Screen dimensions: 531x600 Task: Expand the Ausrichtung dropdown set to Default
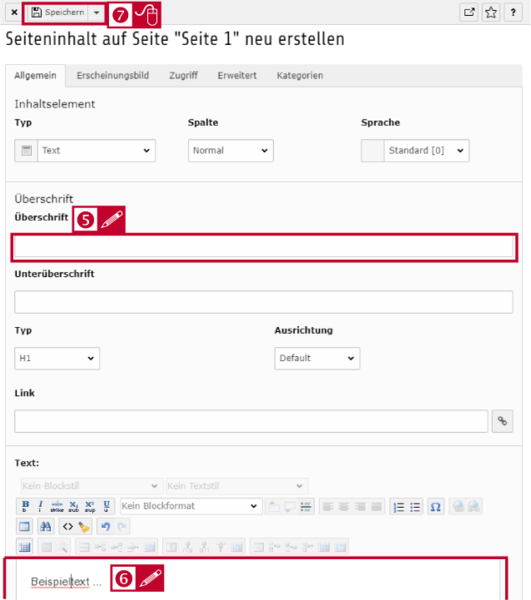tap(317, 358)
